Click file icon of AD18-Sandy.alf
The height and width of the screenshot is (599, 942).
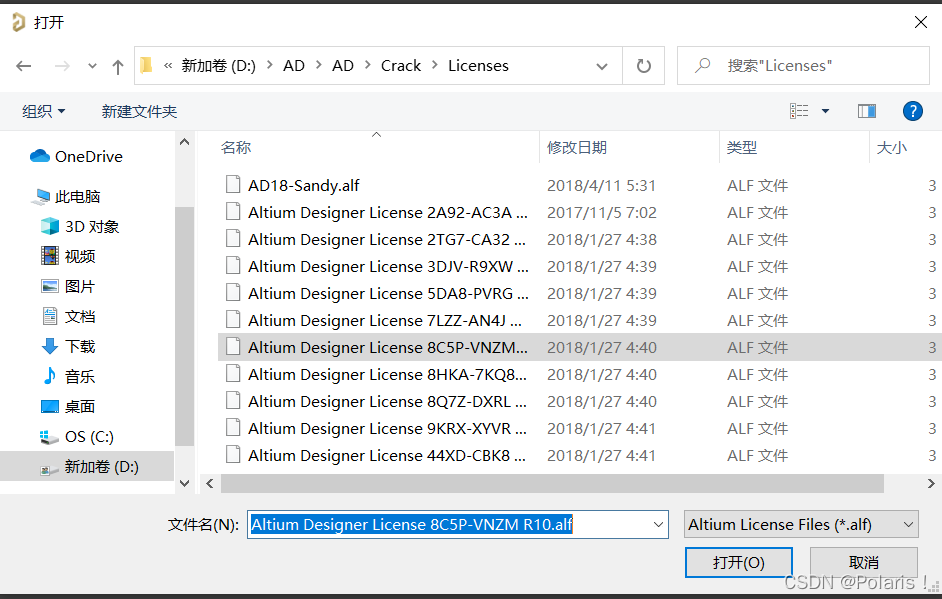click(x=233, y=184)
